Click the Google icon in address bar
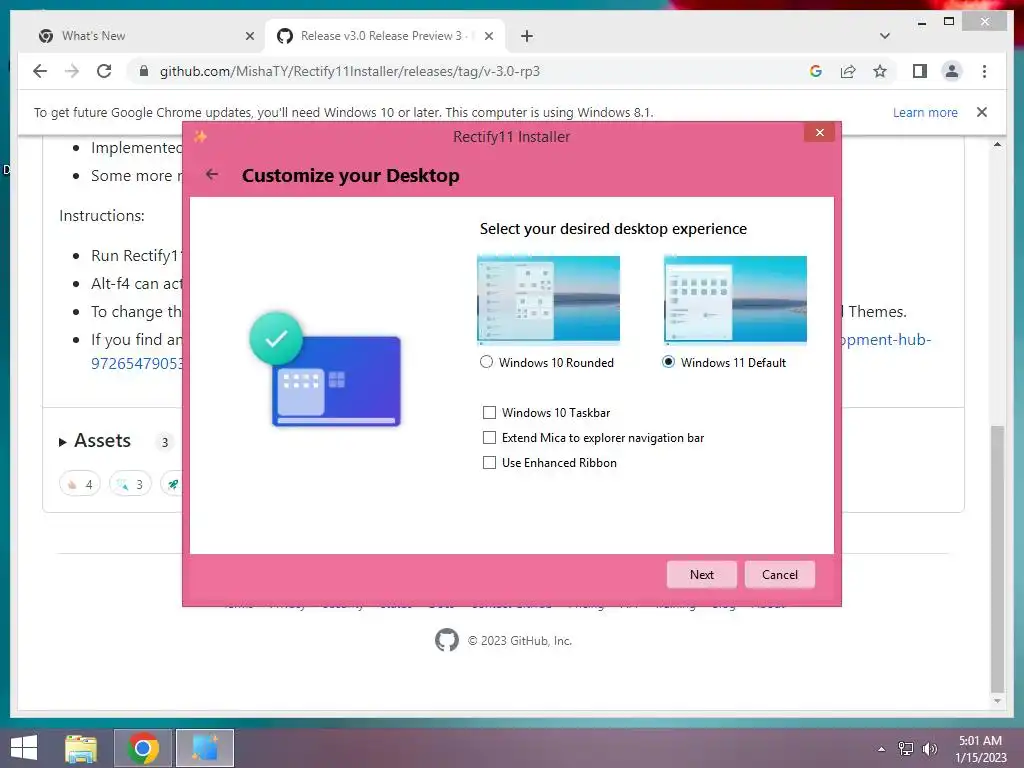The width and height of the screenshot is (1024, 768). (816, 71)
